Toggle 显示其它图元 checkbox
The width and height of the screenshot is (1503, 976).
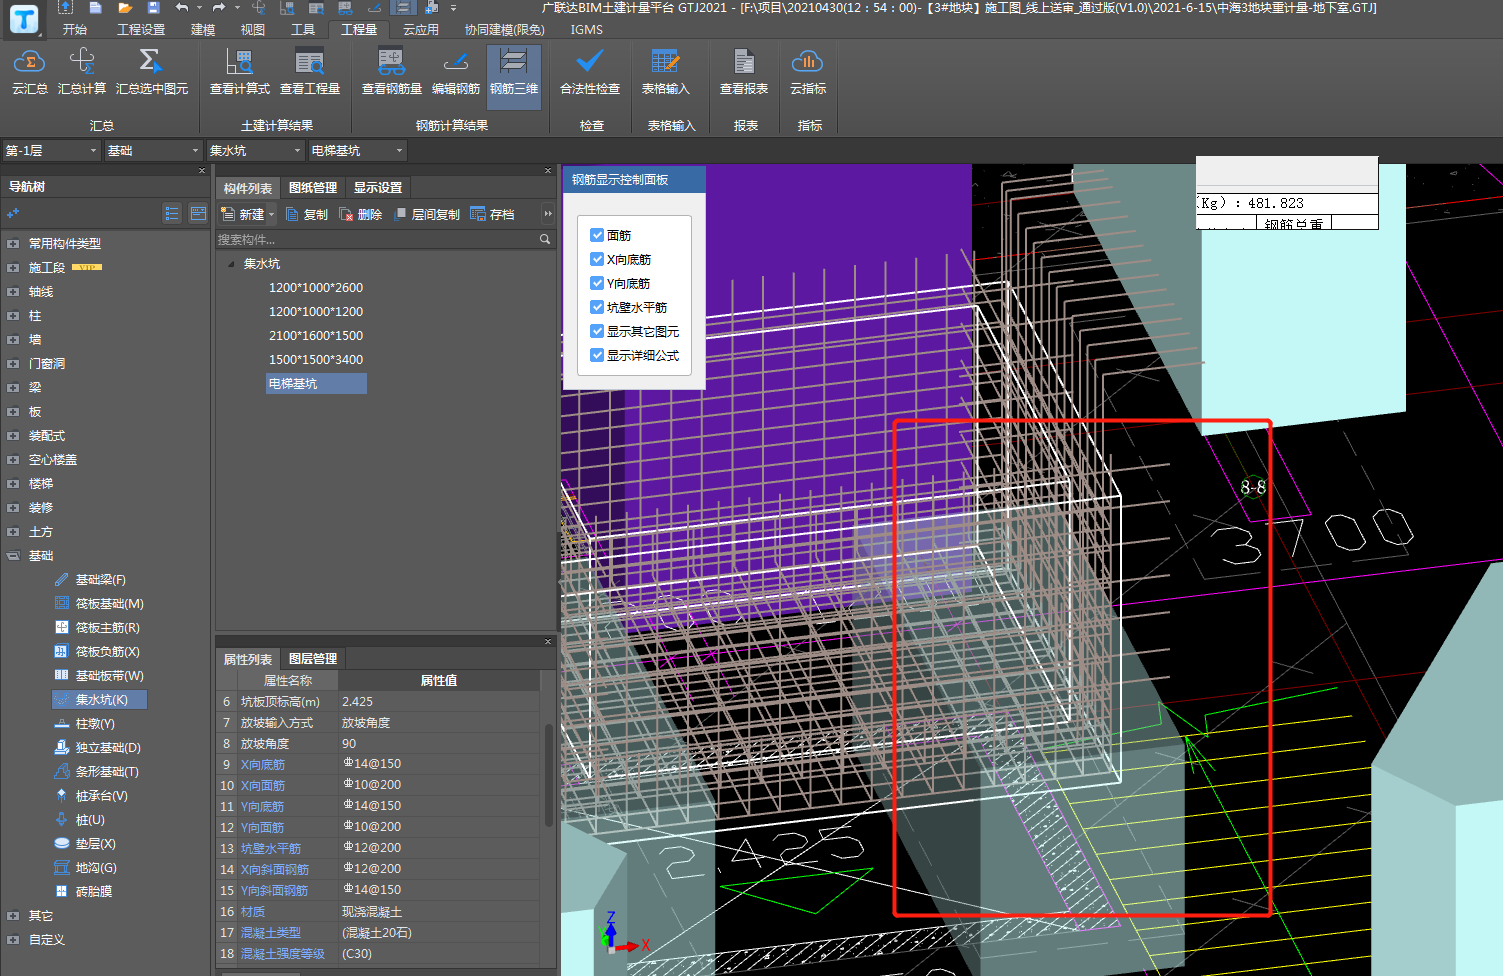click(x=597, y=331)
